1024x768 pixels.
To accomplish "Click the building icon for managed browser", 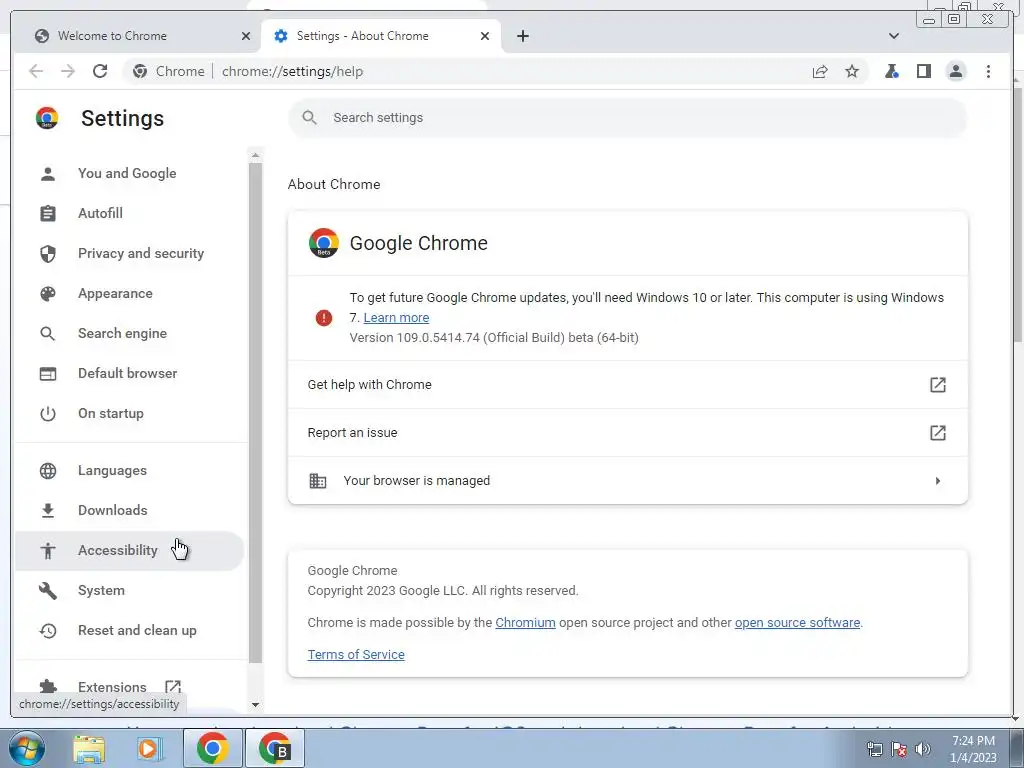I will [x=317, y=481].
